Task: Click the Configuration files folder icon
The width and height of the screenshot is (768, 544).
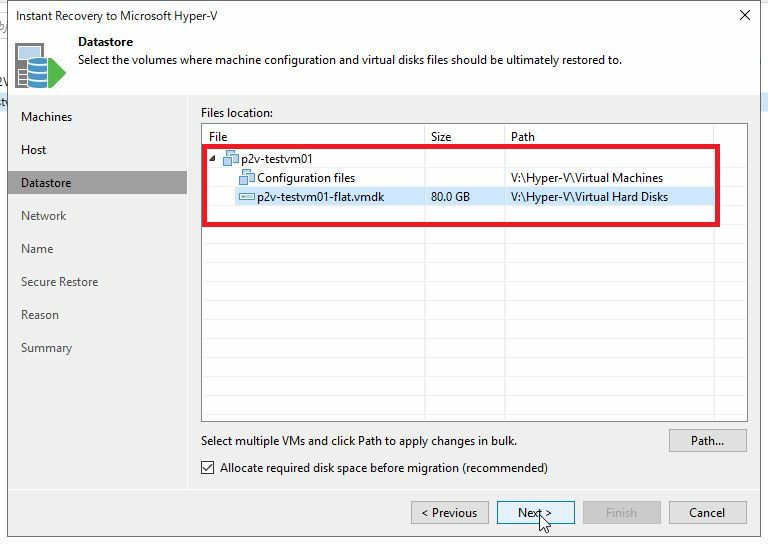Action: (x=247, y=178)
